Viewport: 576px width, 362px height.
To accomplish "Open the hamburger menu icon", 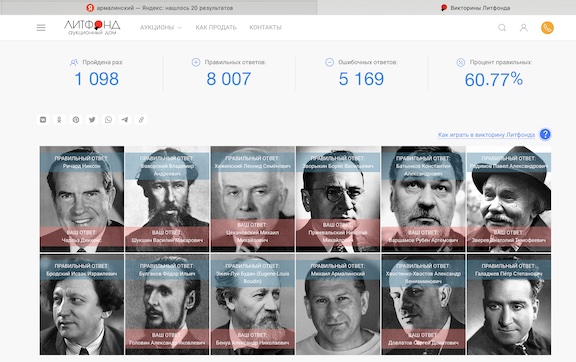I will pyautogui.click(x=41, y=28).
